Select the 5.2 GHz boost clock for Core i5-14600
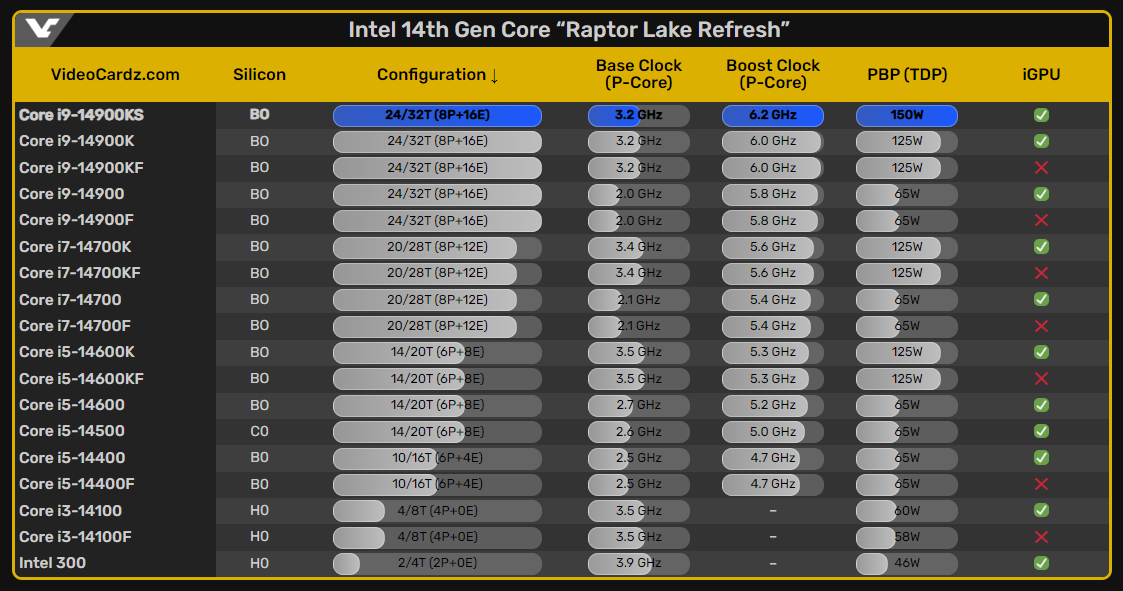The height and width of the screenshot is (591, 1123). [773, 405]
